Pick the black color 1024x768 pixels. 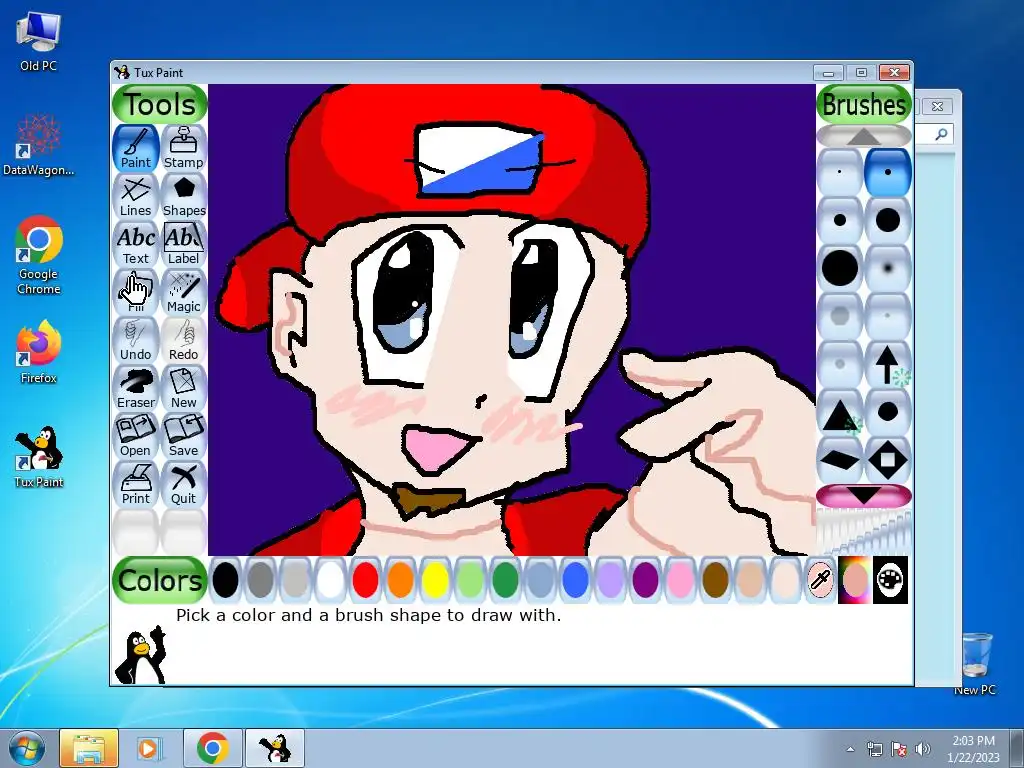pyautogui.click(x=225, y=580)
